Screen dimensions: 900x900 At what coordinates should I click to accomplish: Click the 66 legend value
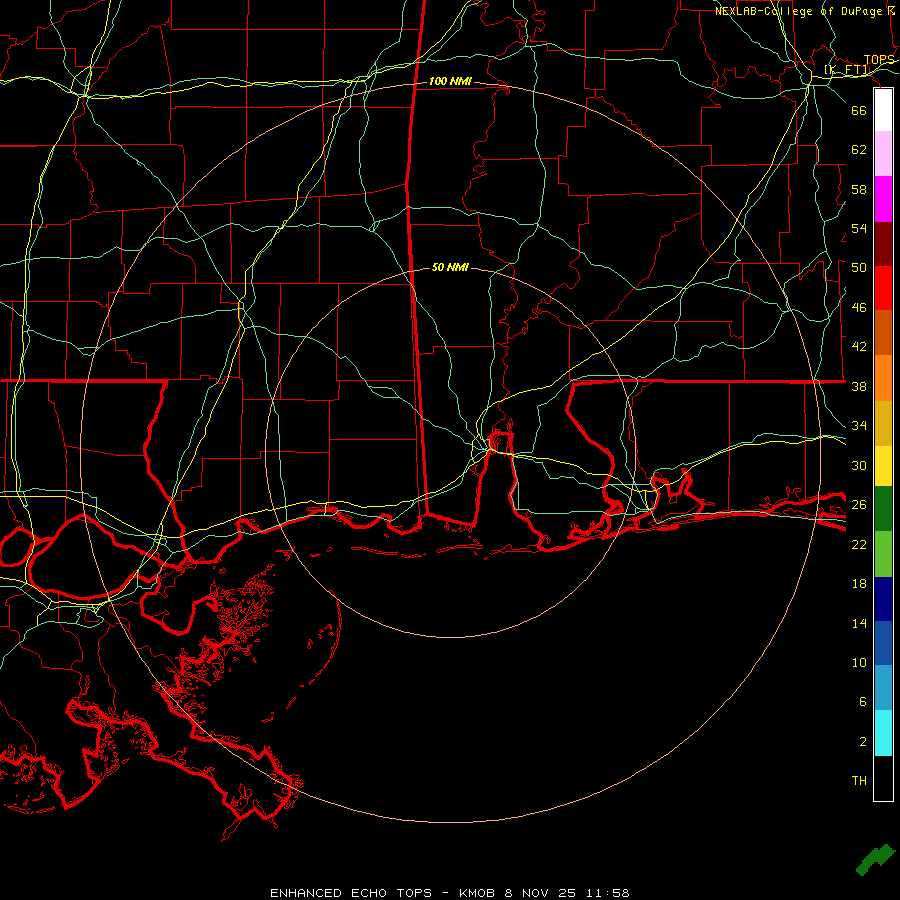point(859,111)
